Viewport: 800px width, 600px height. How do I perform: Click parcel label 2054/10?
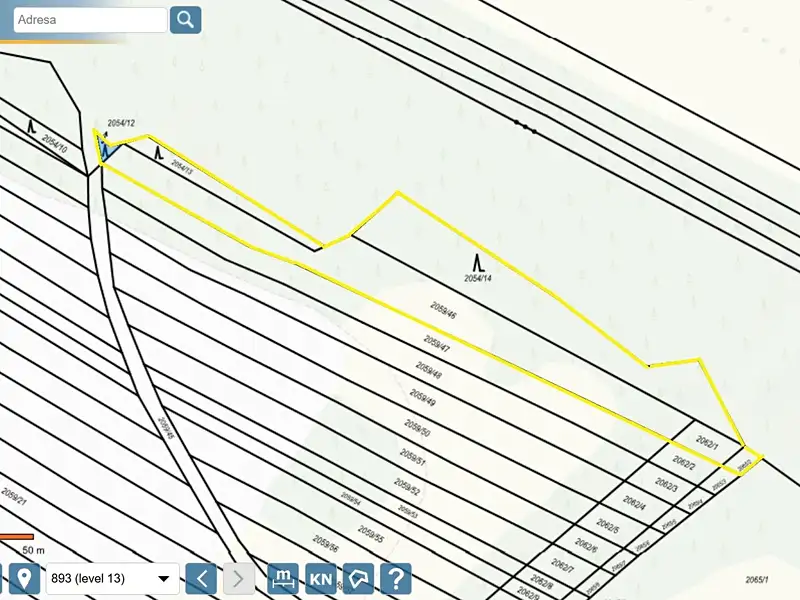54,144
